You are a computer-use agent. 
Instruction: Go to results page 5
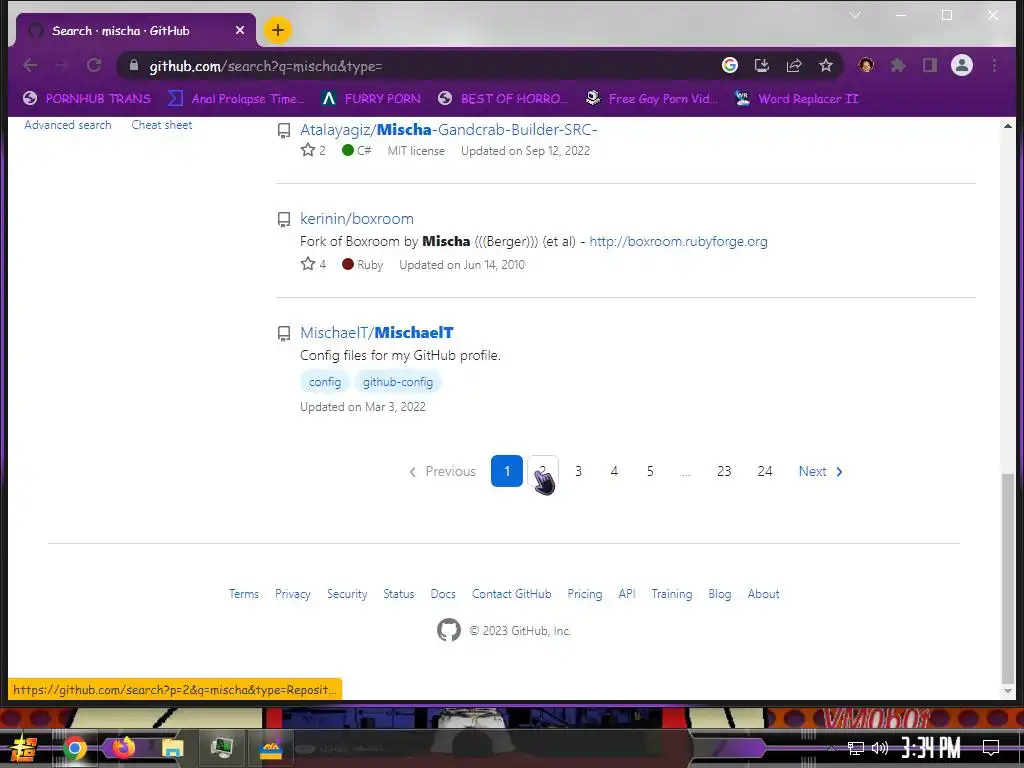tap(650, 471)
